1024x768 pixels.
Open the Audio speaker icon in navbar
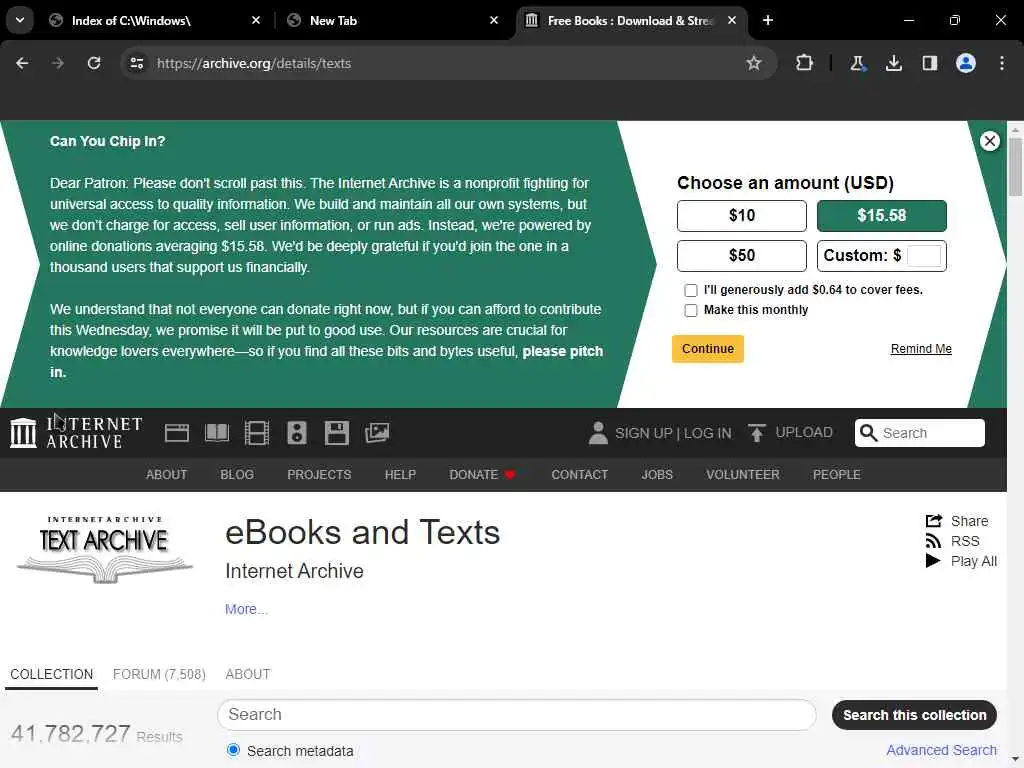(x=296, y=433)
